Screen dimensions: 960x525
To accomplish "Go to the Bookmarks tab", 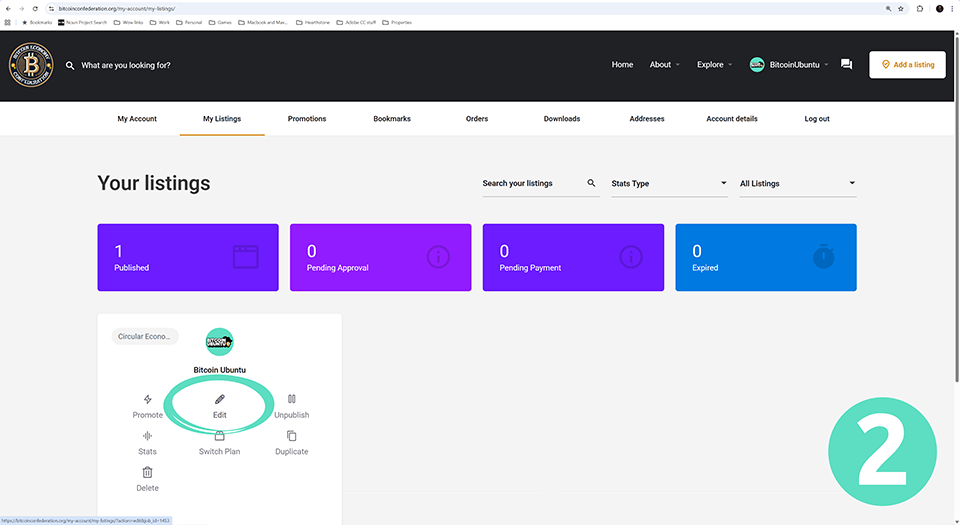I will (x=392, y=119).
